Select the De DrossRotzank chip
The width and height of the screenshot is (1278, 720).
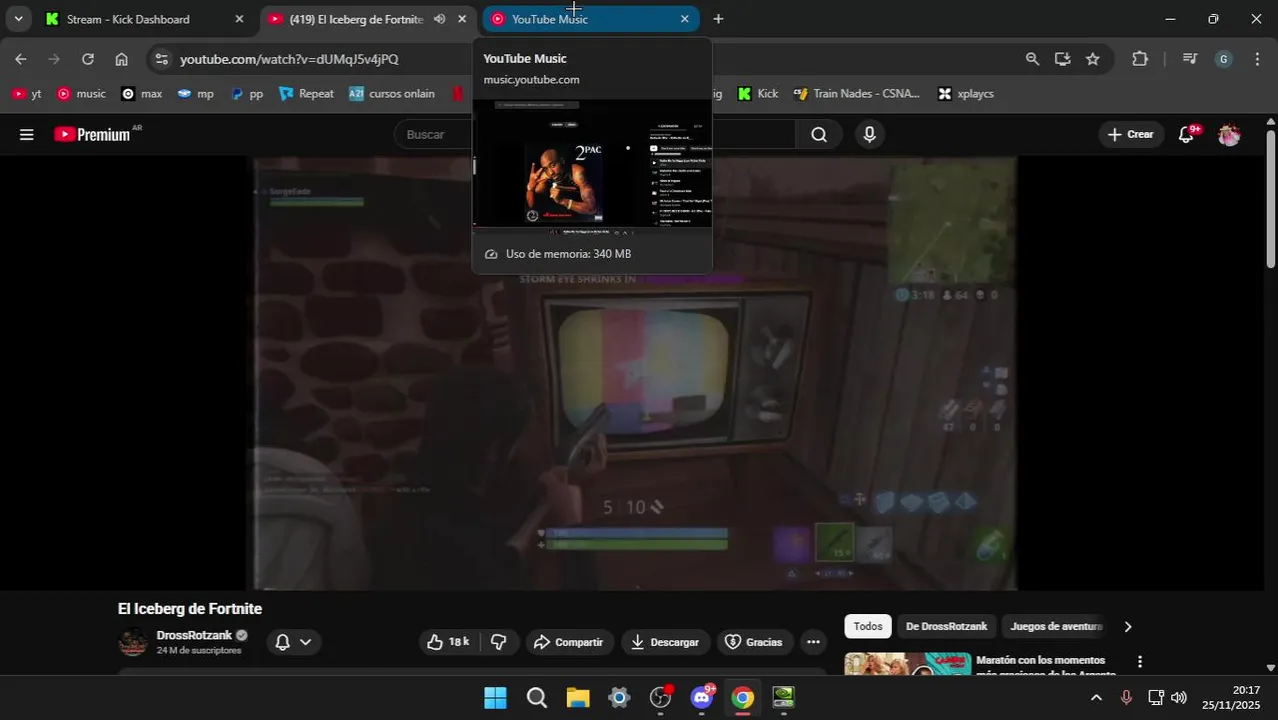946,627
